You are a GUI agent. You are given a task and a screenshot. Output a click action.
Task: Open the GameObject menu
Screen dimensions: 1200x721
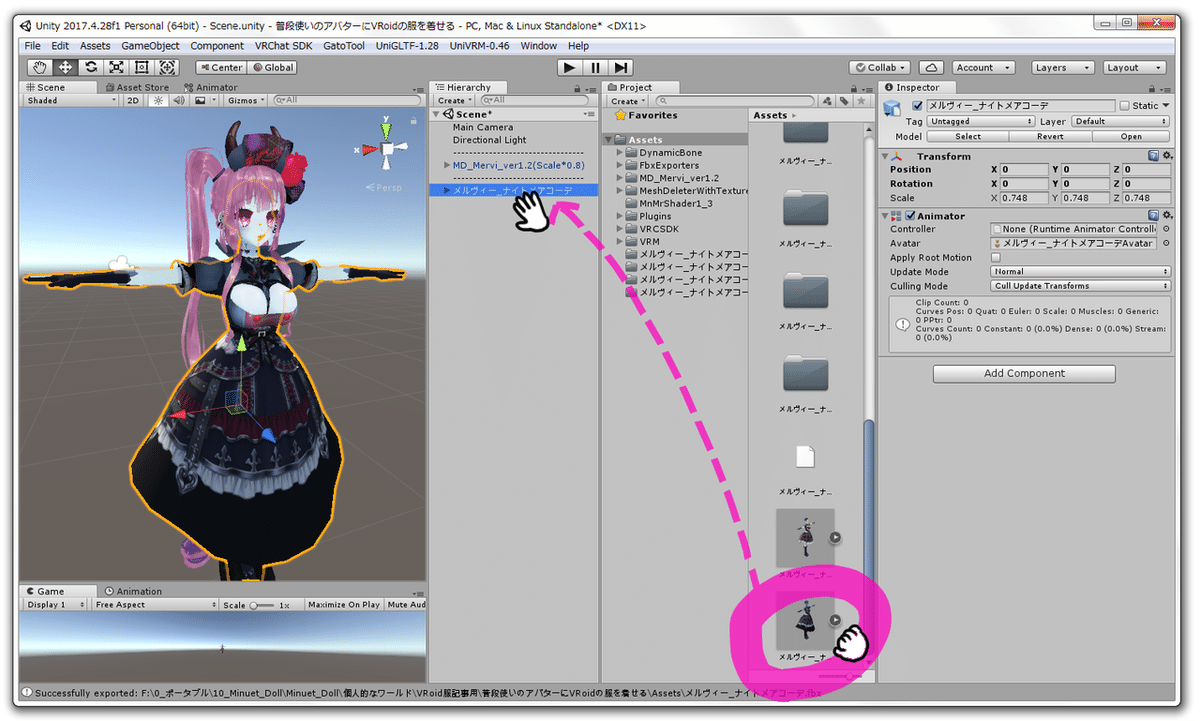pos(150,46)
